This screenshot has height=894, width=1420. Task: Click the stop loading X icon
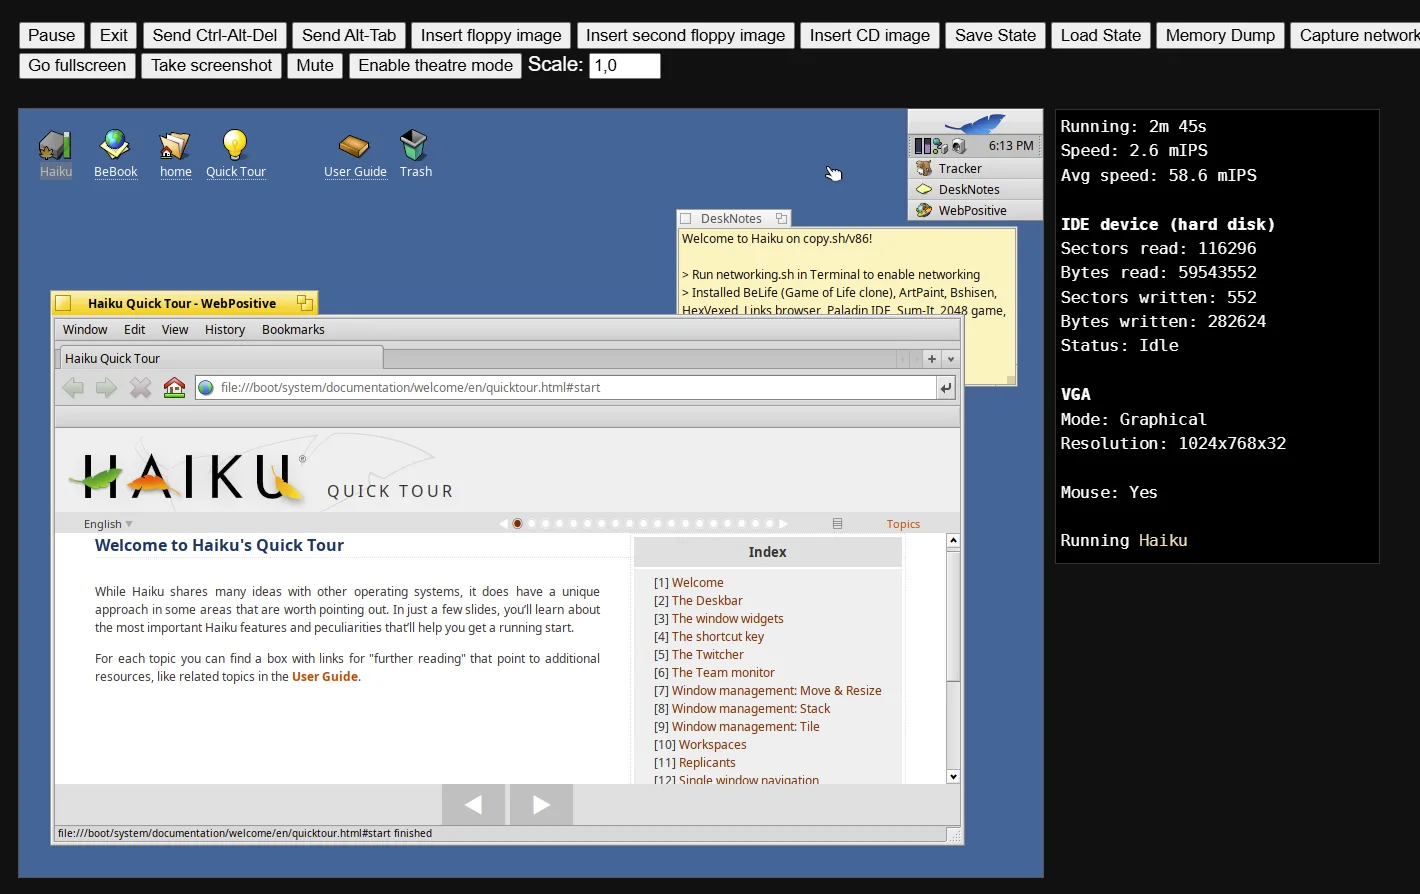pos(140,388)
